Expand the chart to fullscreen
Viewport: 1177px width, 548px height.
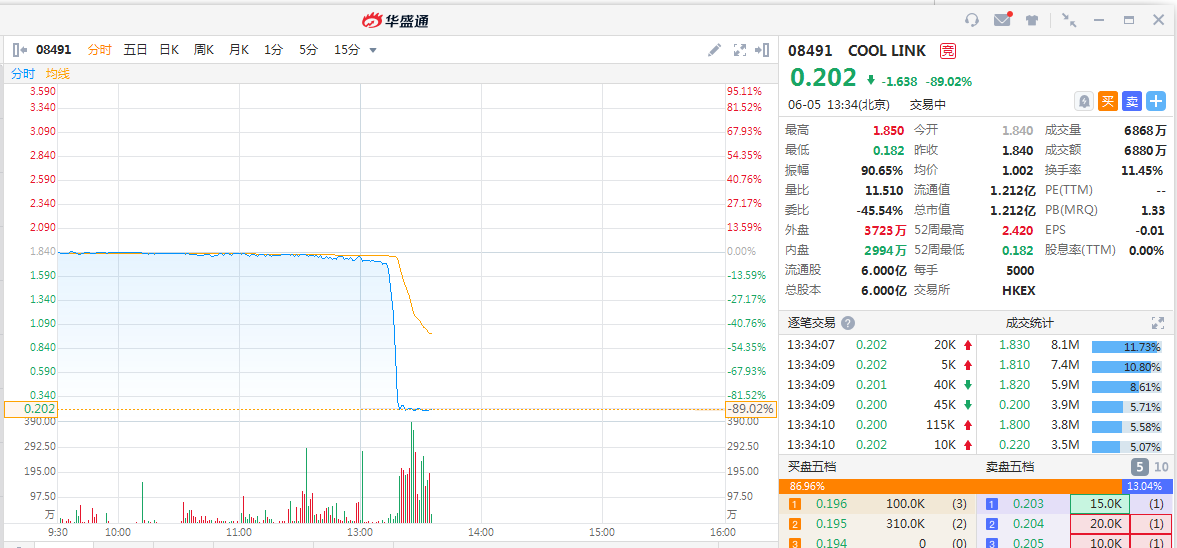(739, 50)
